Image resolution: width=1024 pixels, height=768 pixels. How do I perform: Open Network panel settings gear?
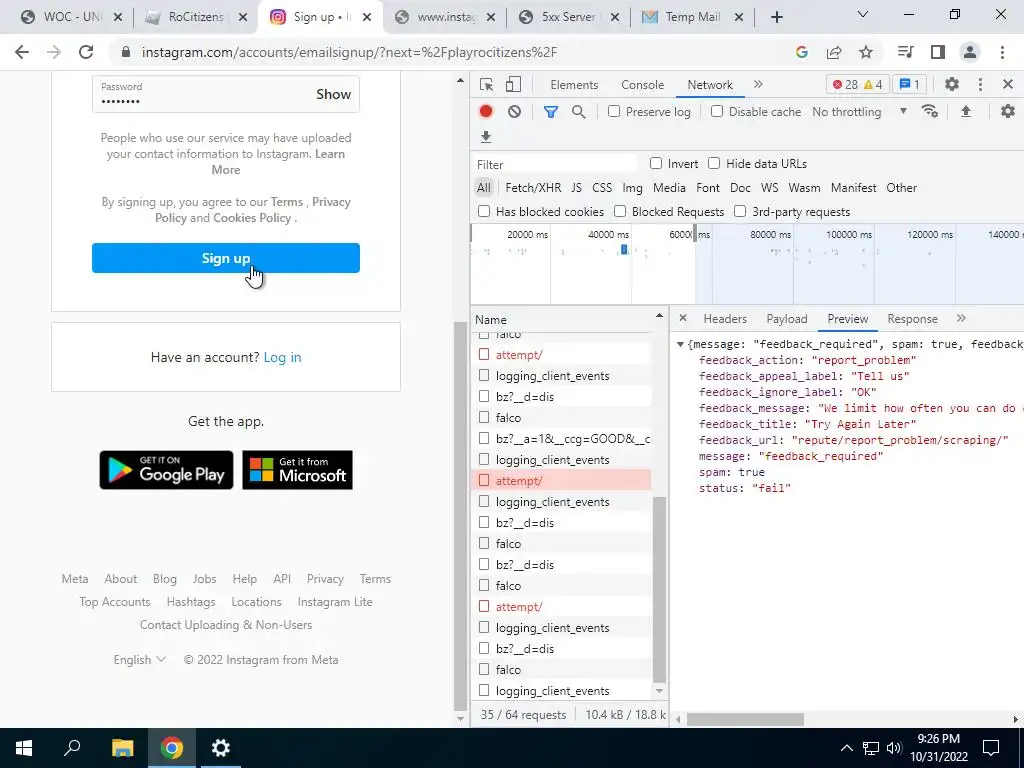point(1008,112)
